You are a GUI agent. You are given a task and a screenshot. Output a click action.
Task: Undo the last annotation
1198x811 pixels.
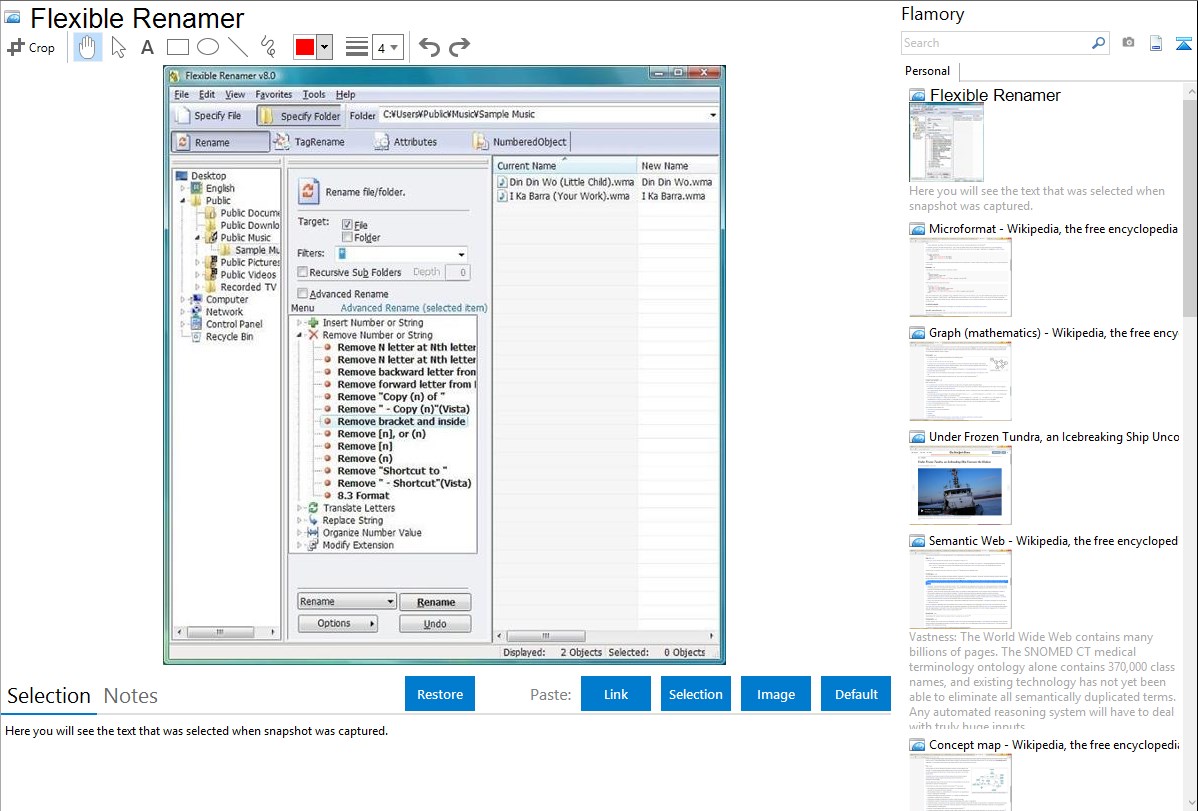pyautogui.click(x=429, y=47)
